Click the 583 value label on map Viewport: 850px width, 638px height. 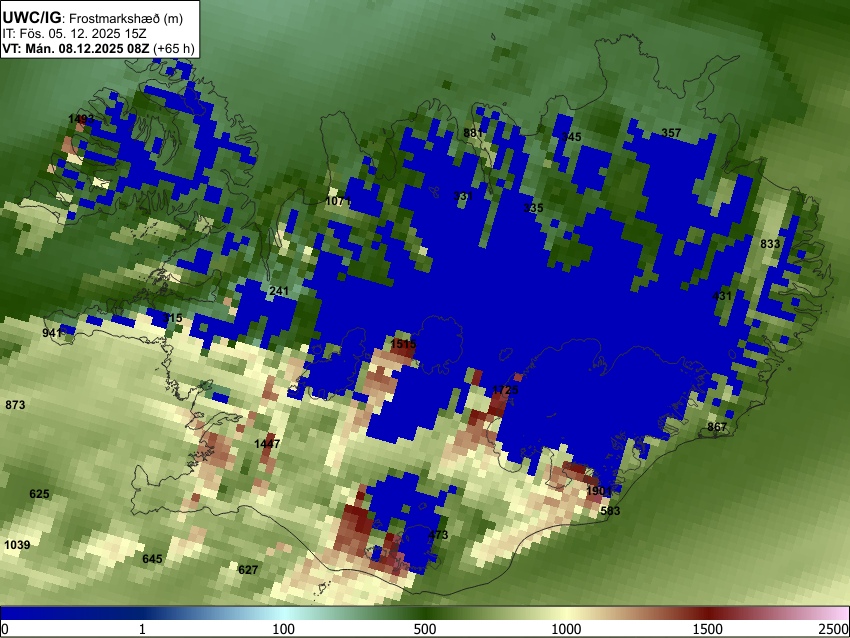pyautogui.click(x=610, y=511)
